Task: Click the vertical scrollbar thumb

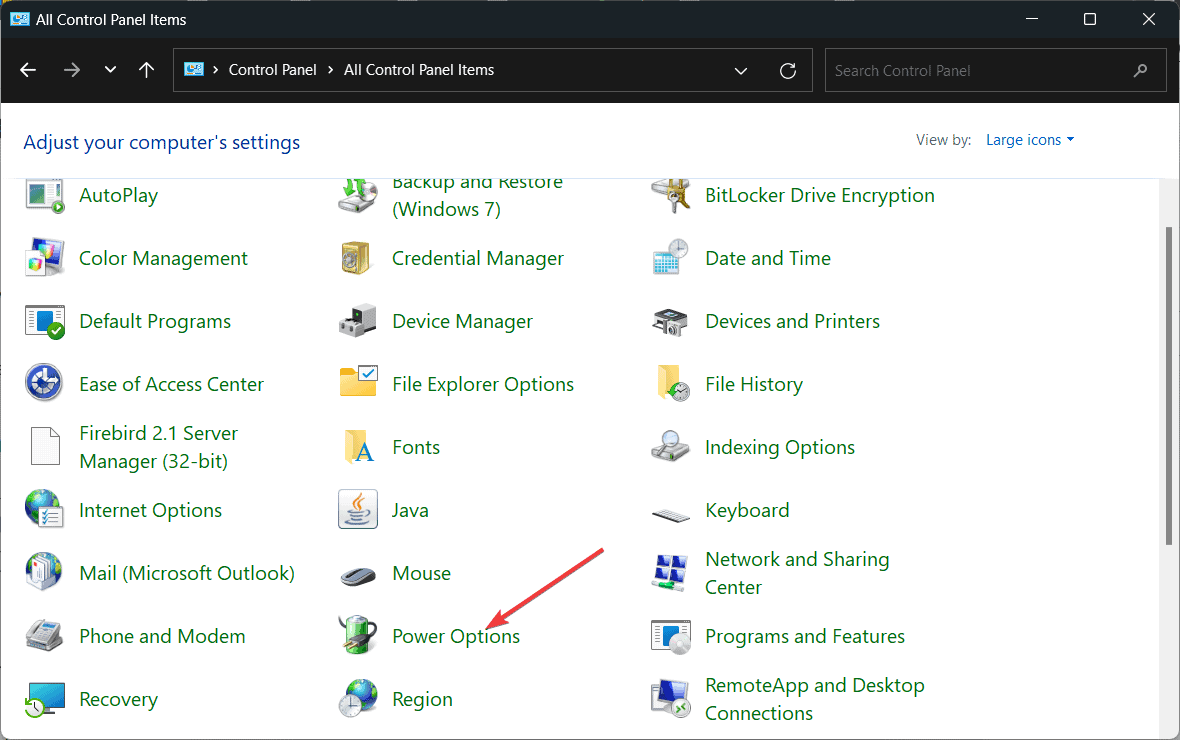Action: pos(1168,385)
